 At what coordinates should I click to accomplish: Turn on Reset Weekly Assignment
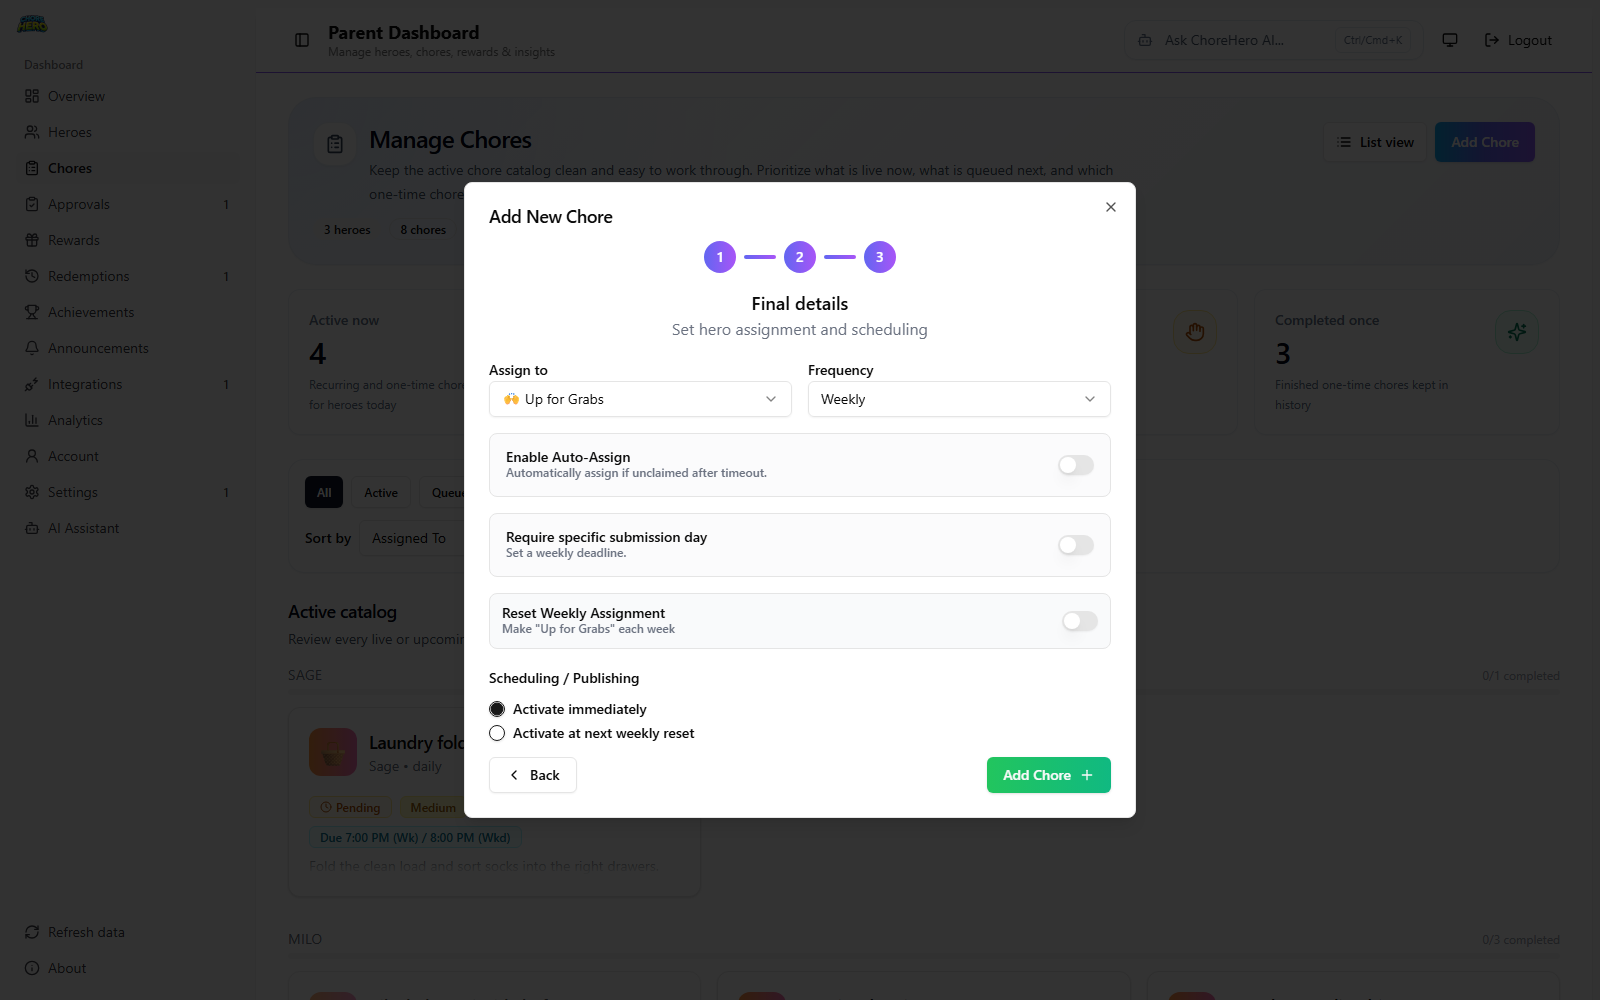tap(1079, 621)
